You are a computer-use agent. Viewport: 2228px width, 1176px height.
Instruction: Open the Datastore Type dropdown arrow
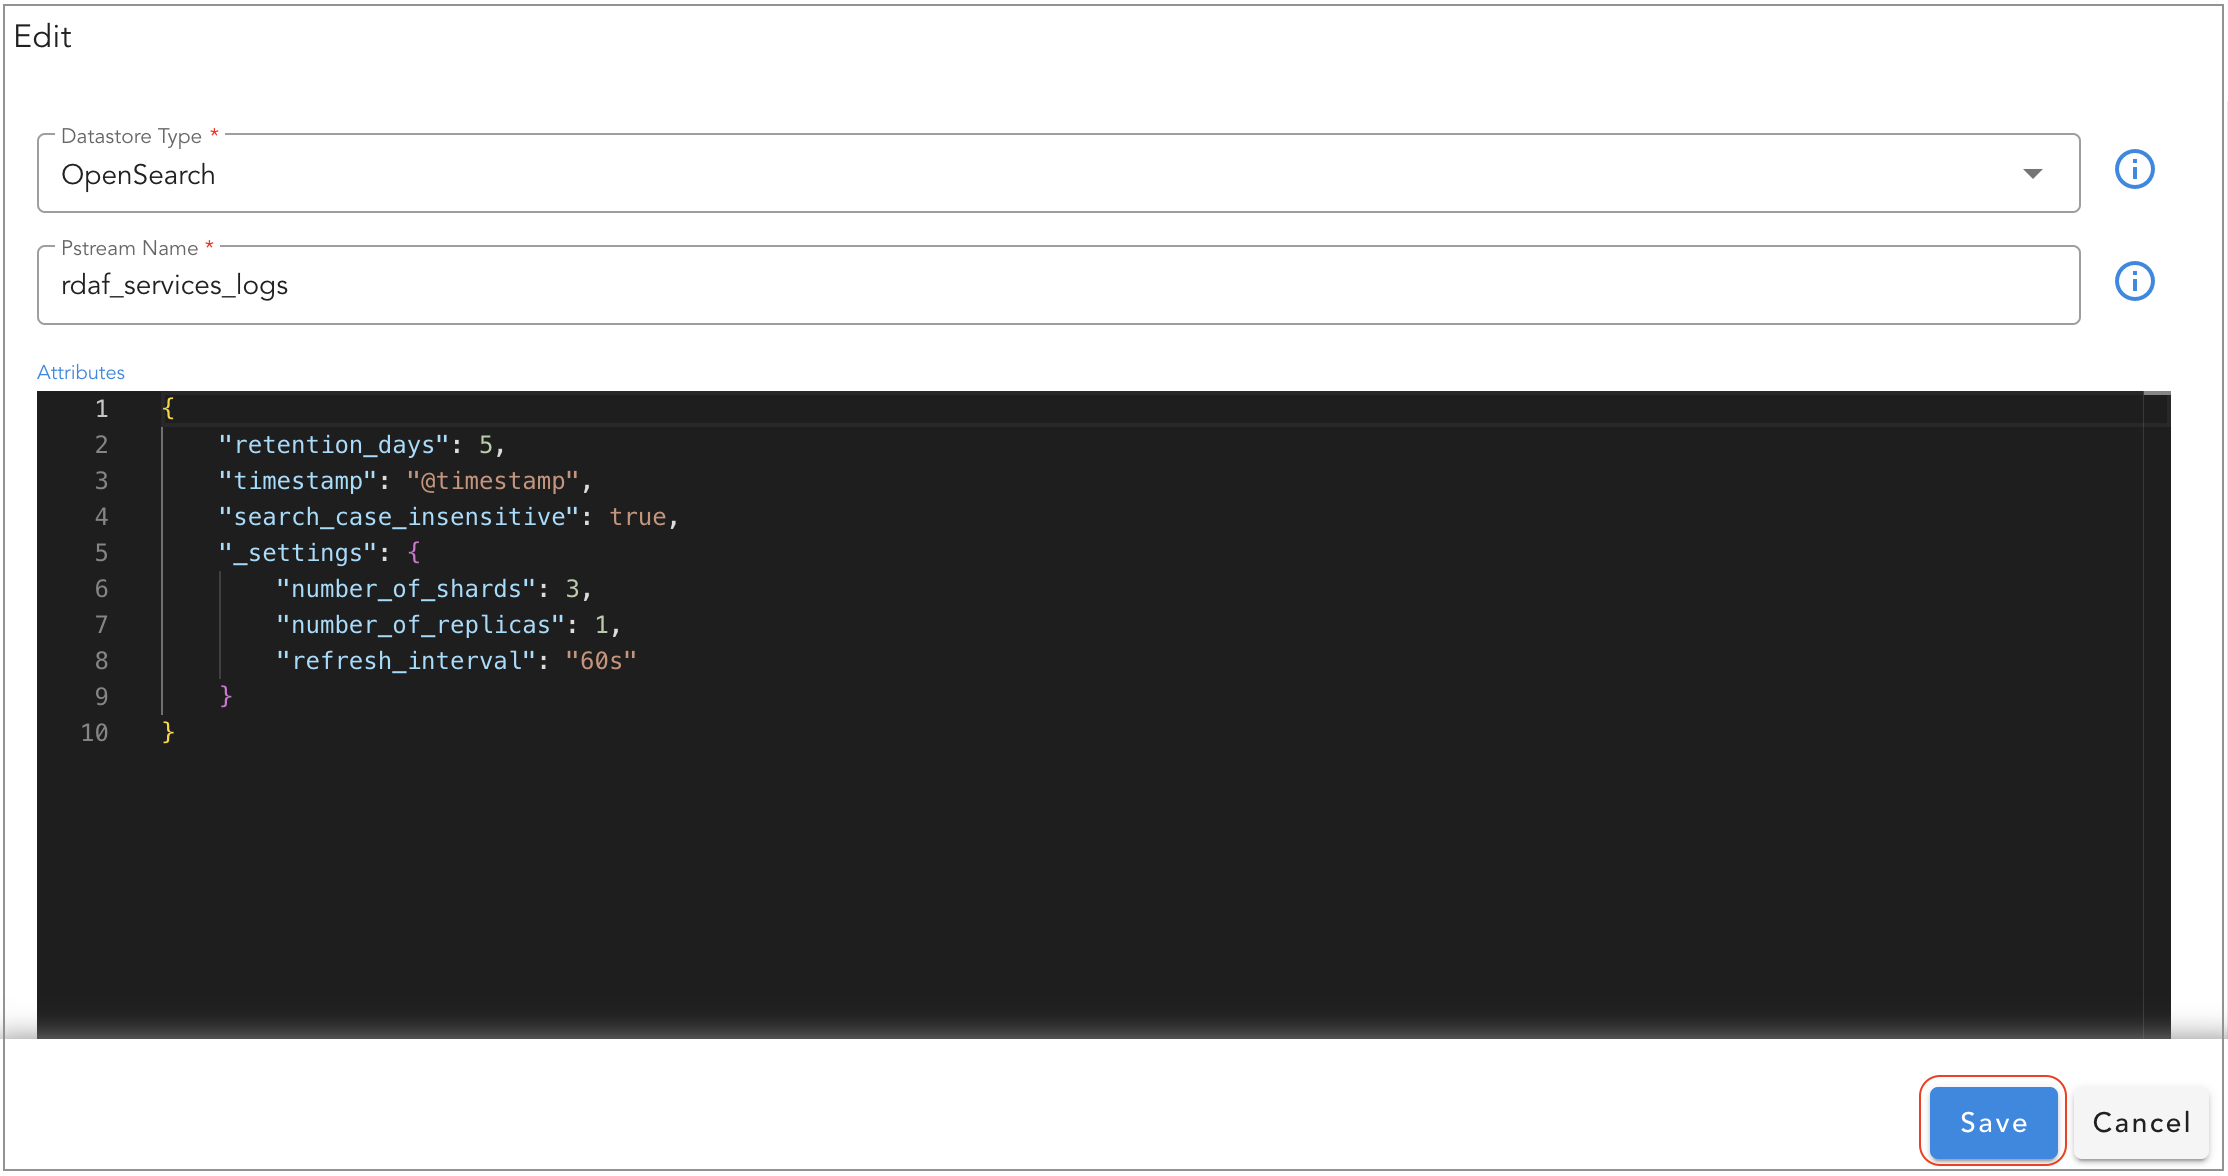coord(2033,173)
